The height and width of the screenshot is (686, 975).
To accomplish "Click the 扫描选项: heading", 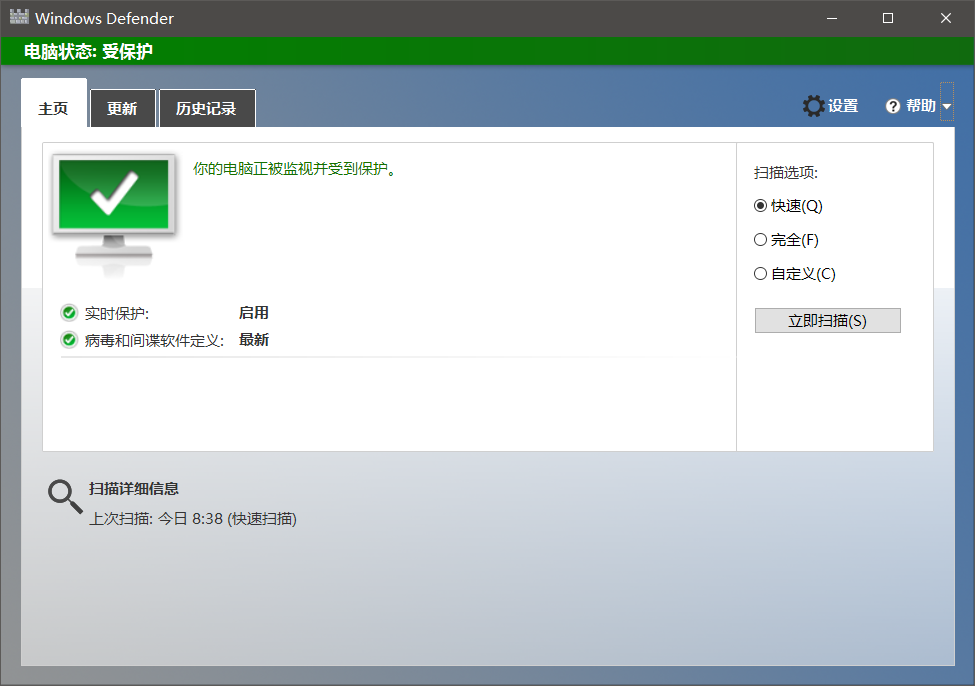I will [x=785, y=173].
